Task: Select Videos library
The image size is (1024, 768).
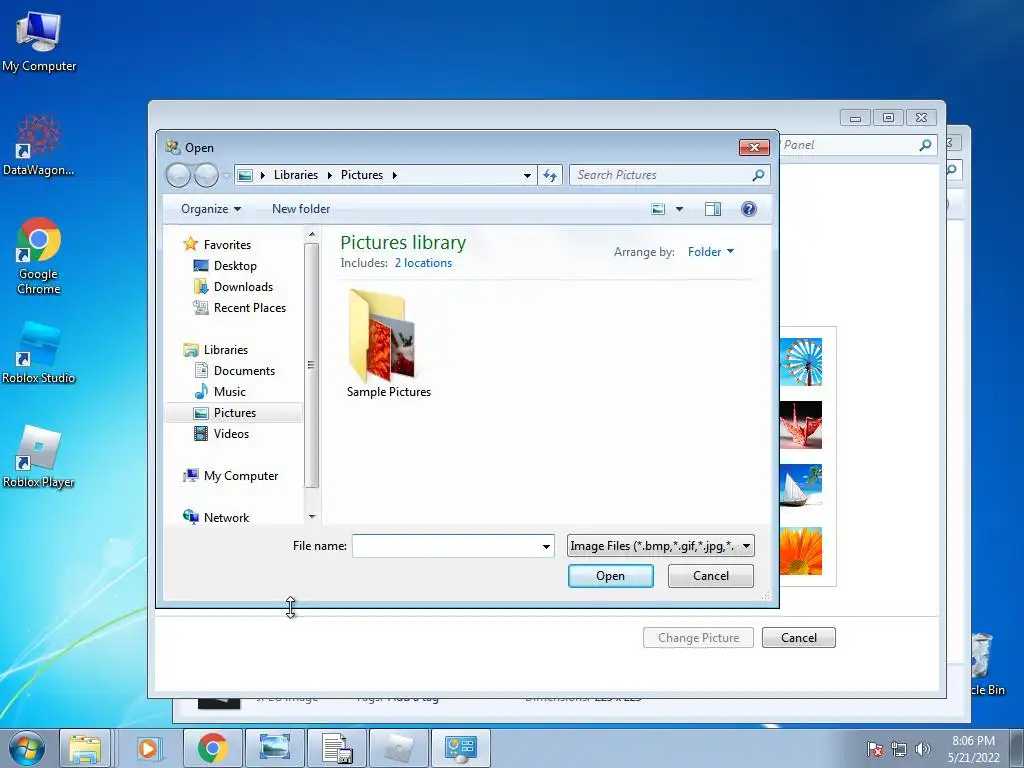Action: coord(231,434)
